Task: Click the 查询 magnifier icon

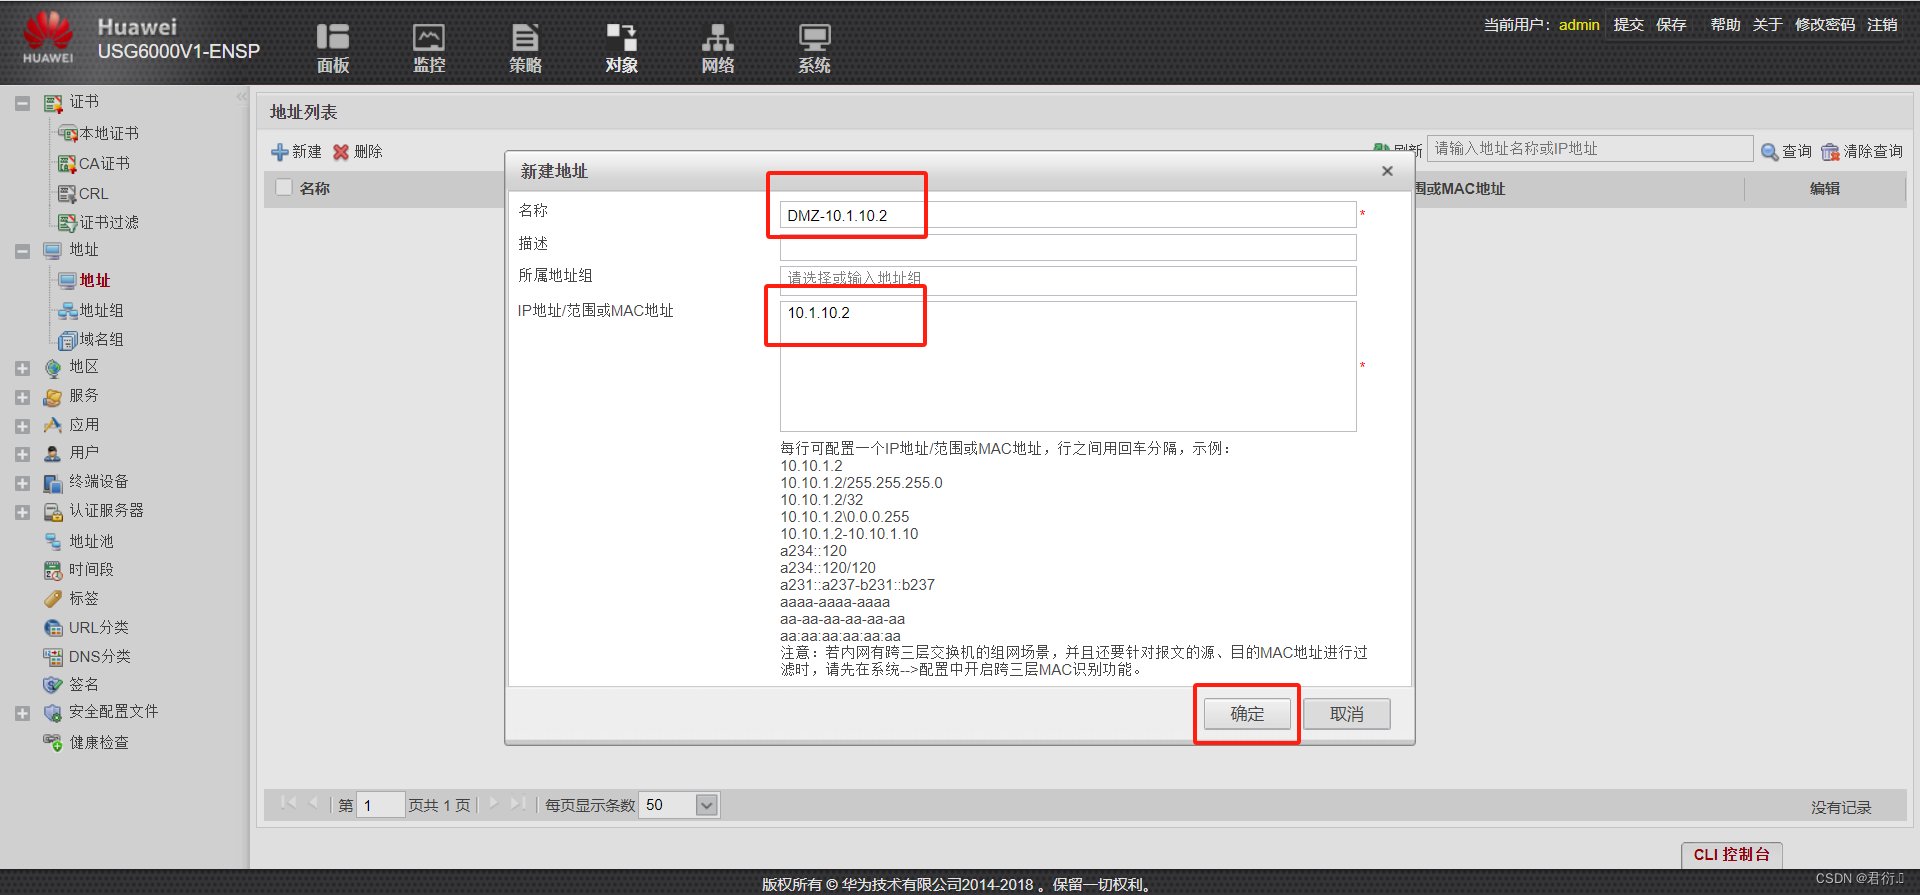Action: (1769, 152)
